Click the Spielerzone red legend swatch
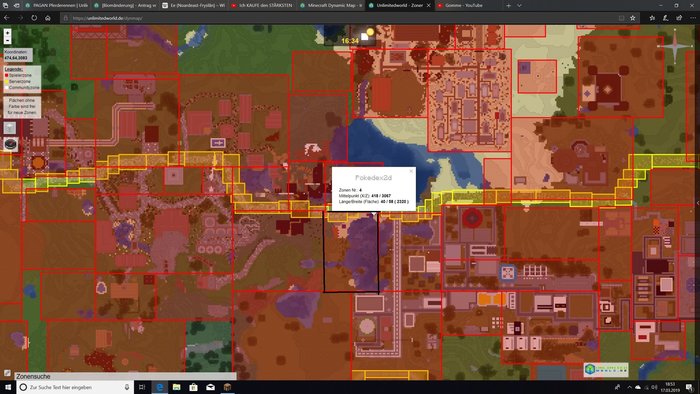Screen dimensions: 700x394 coord(6,75)
